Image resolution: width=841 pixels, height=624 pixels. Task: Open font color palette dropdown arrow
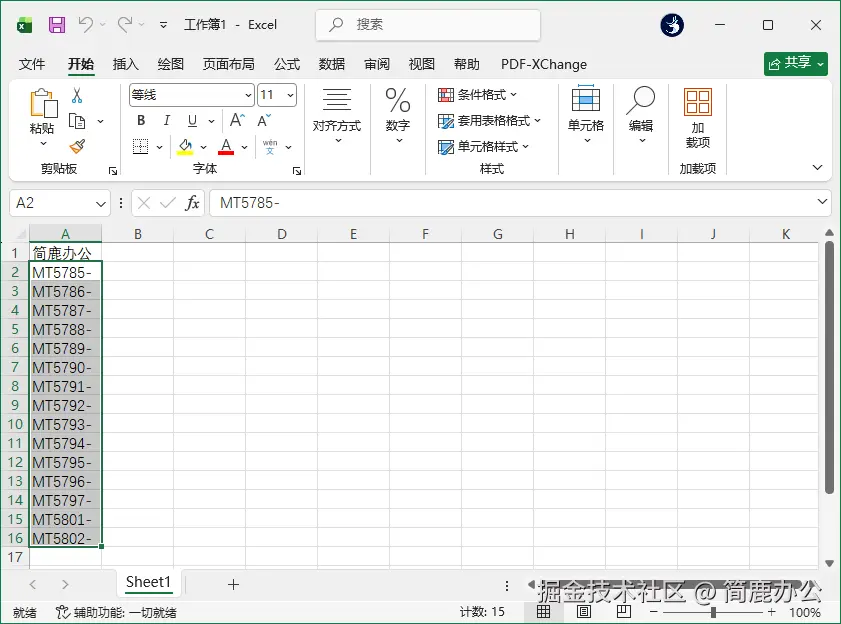click(x=244, y=147)
